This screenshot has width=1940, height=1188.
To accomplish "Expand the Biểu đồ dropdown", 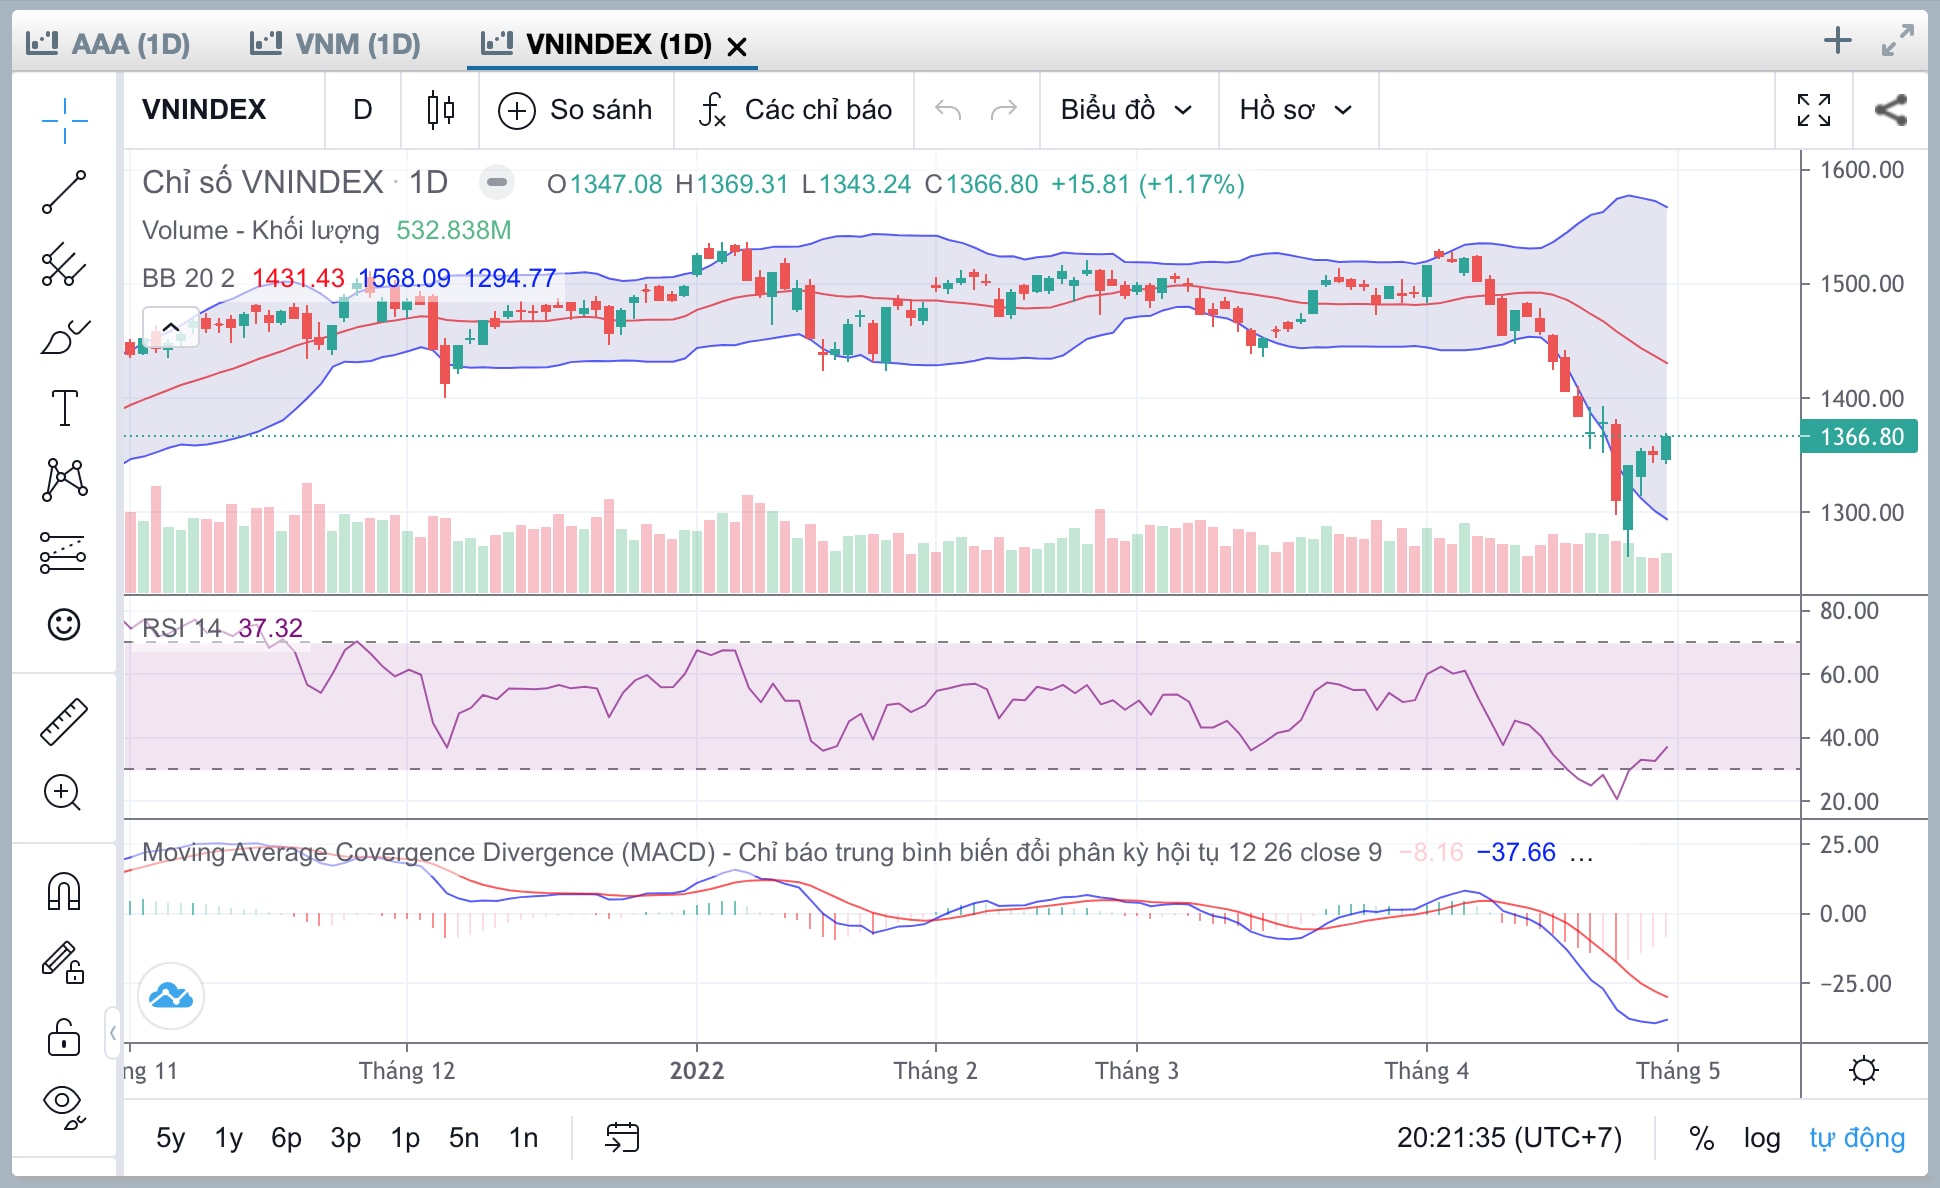I will pos(1127,110).
